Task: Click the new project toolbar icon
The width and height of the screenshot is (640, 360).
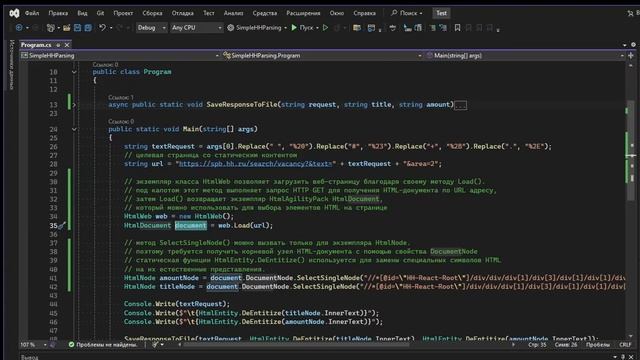Action: click(x=51, y=28)
